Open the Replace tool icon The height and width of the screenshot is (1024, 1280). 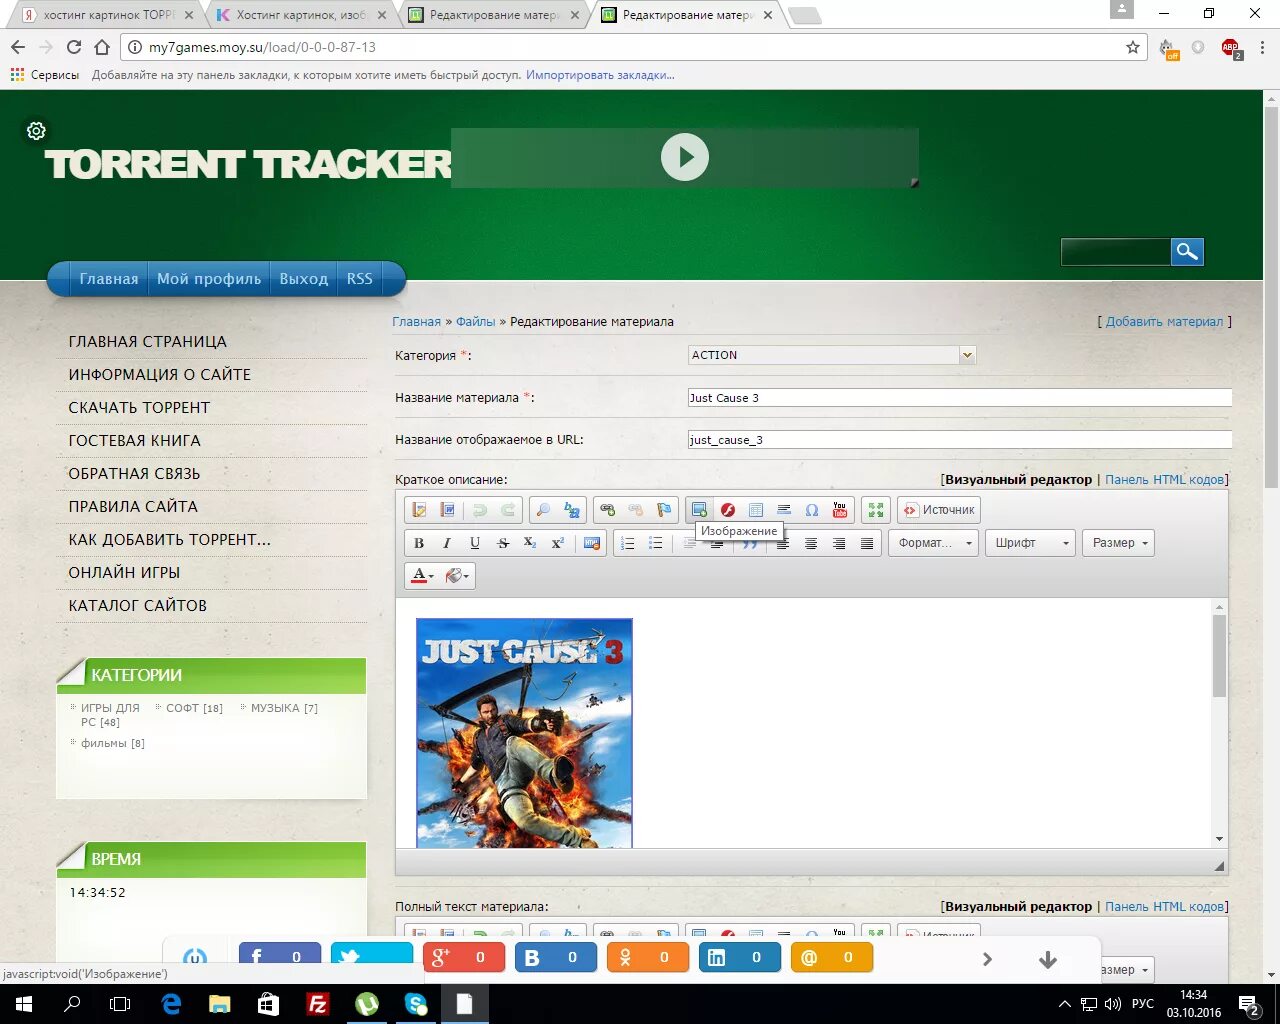pos(571,510)
